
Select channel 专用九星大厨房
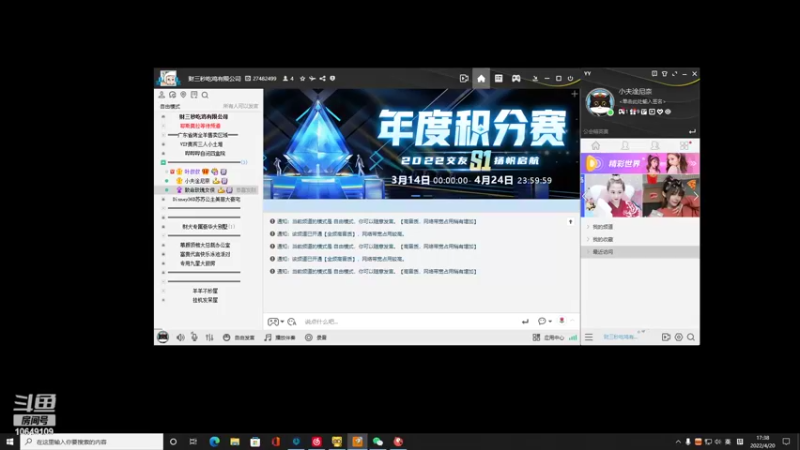[x=197, y=263]
